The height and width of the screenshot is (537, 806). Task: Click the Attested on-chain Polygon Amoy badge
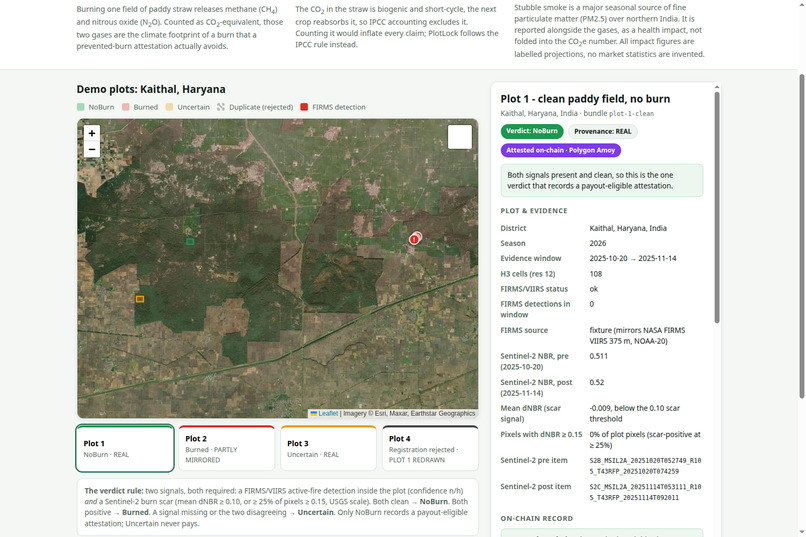pos(561,150)
